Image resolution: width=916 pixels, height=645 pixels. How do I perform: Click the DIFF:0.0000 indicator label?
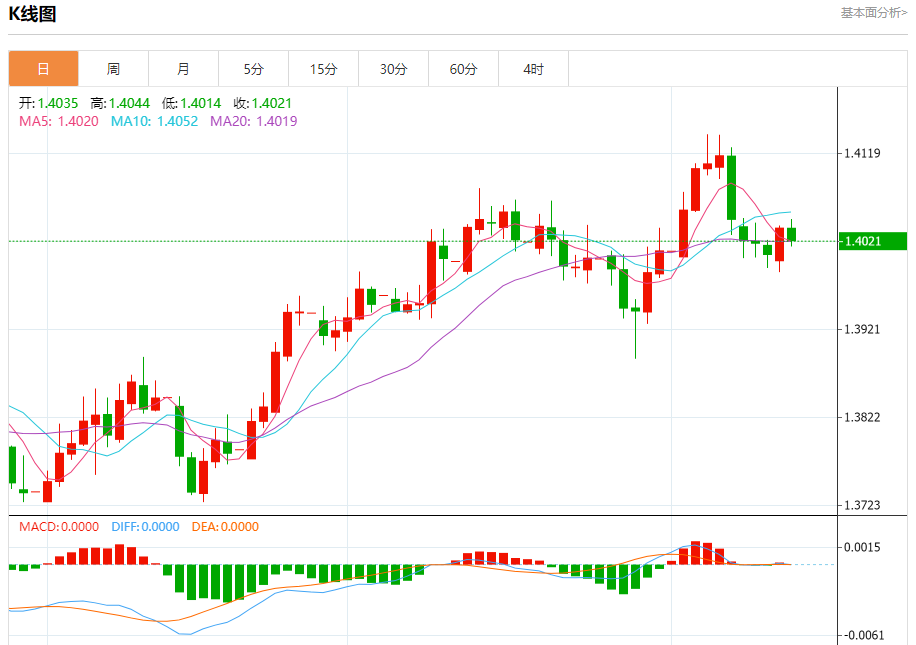tap(145, 527)
